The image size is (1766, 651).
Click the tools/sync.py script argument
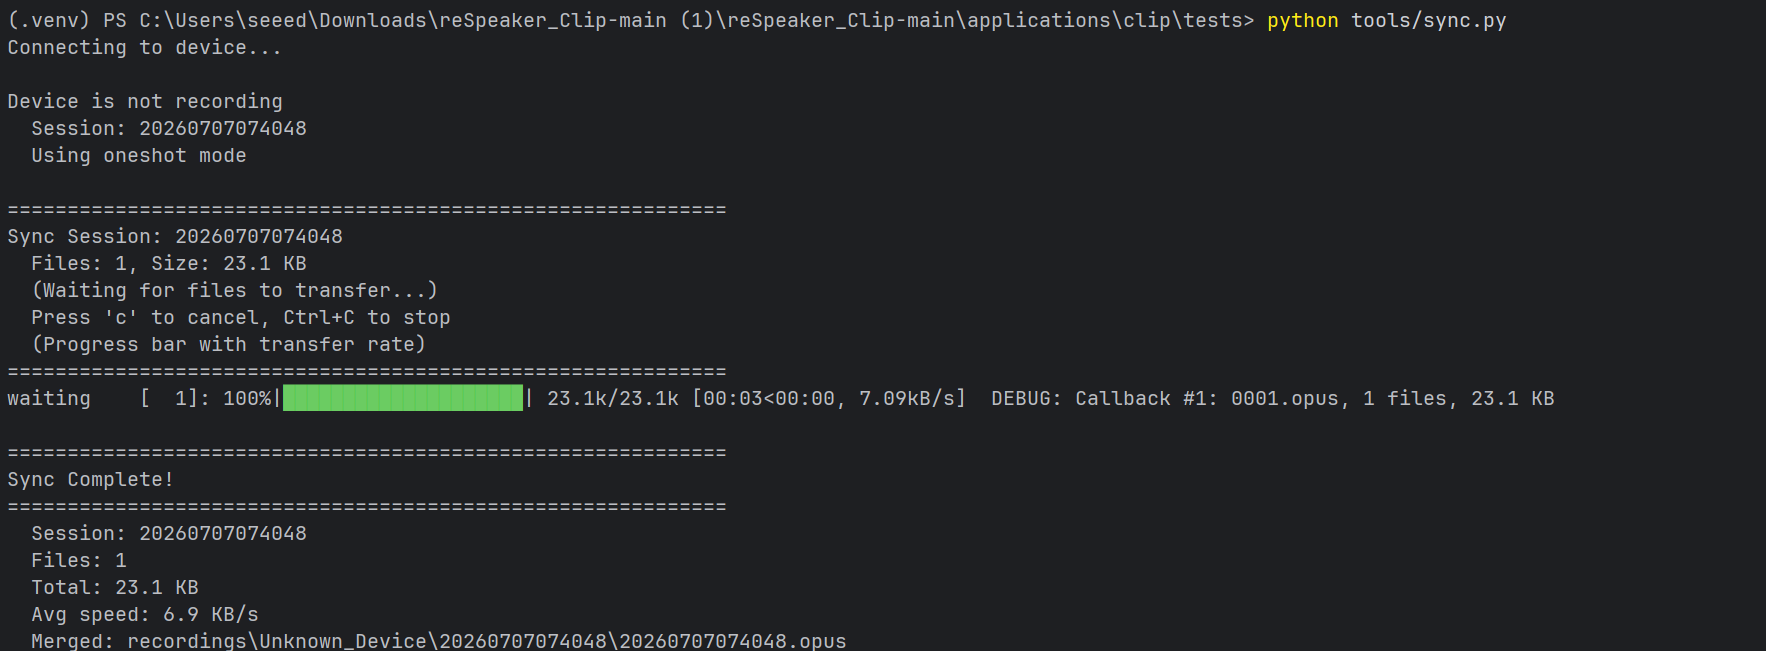point(1428,21)
